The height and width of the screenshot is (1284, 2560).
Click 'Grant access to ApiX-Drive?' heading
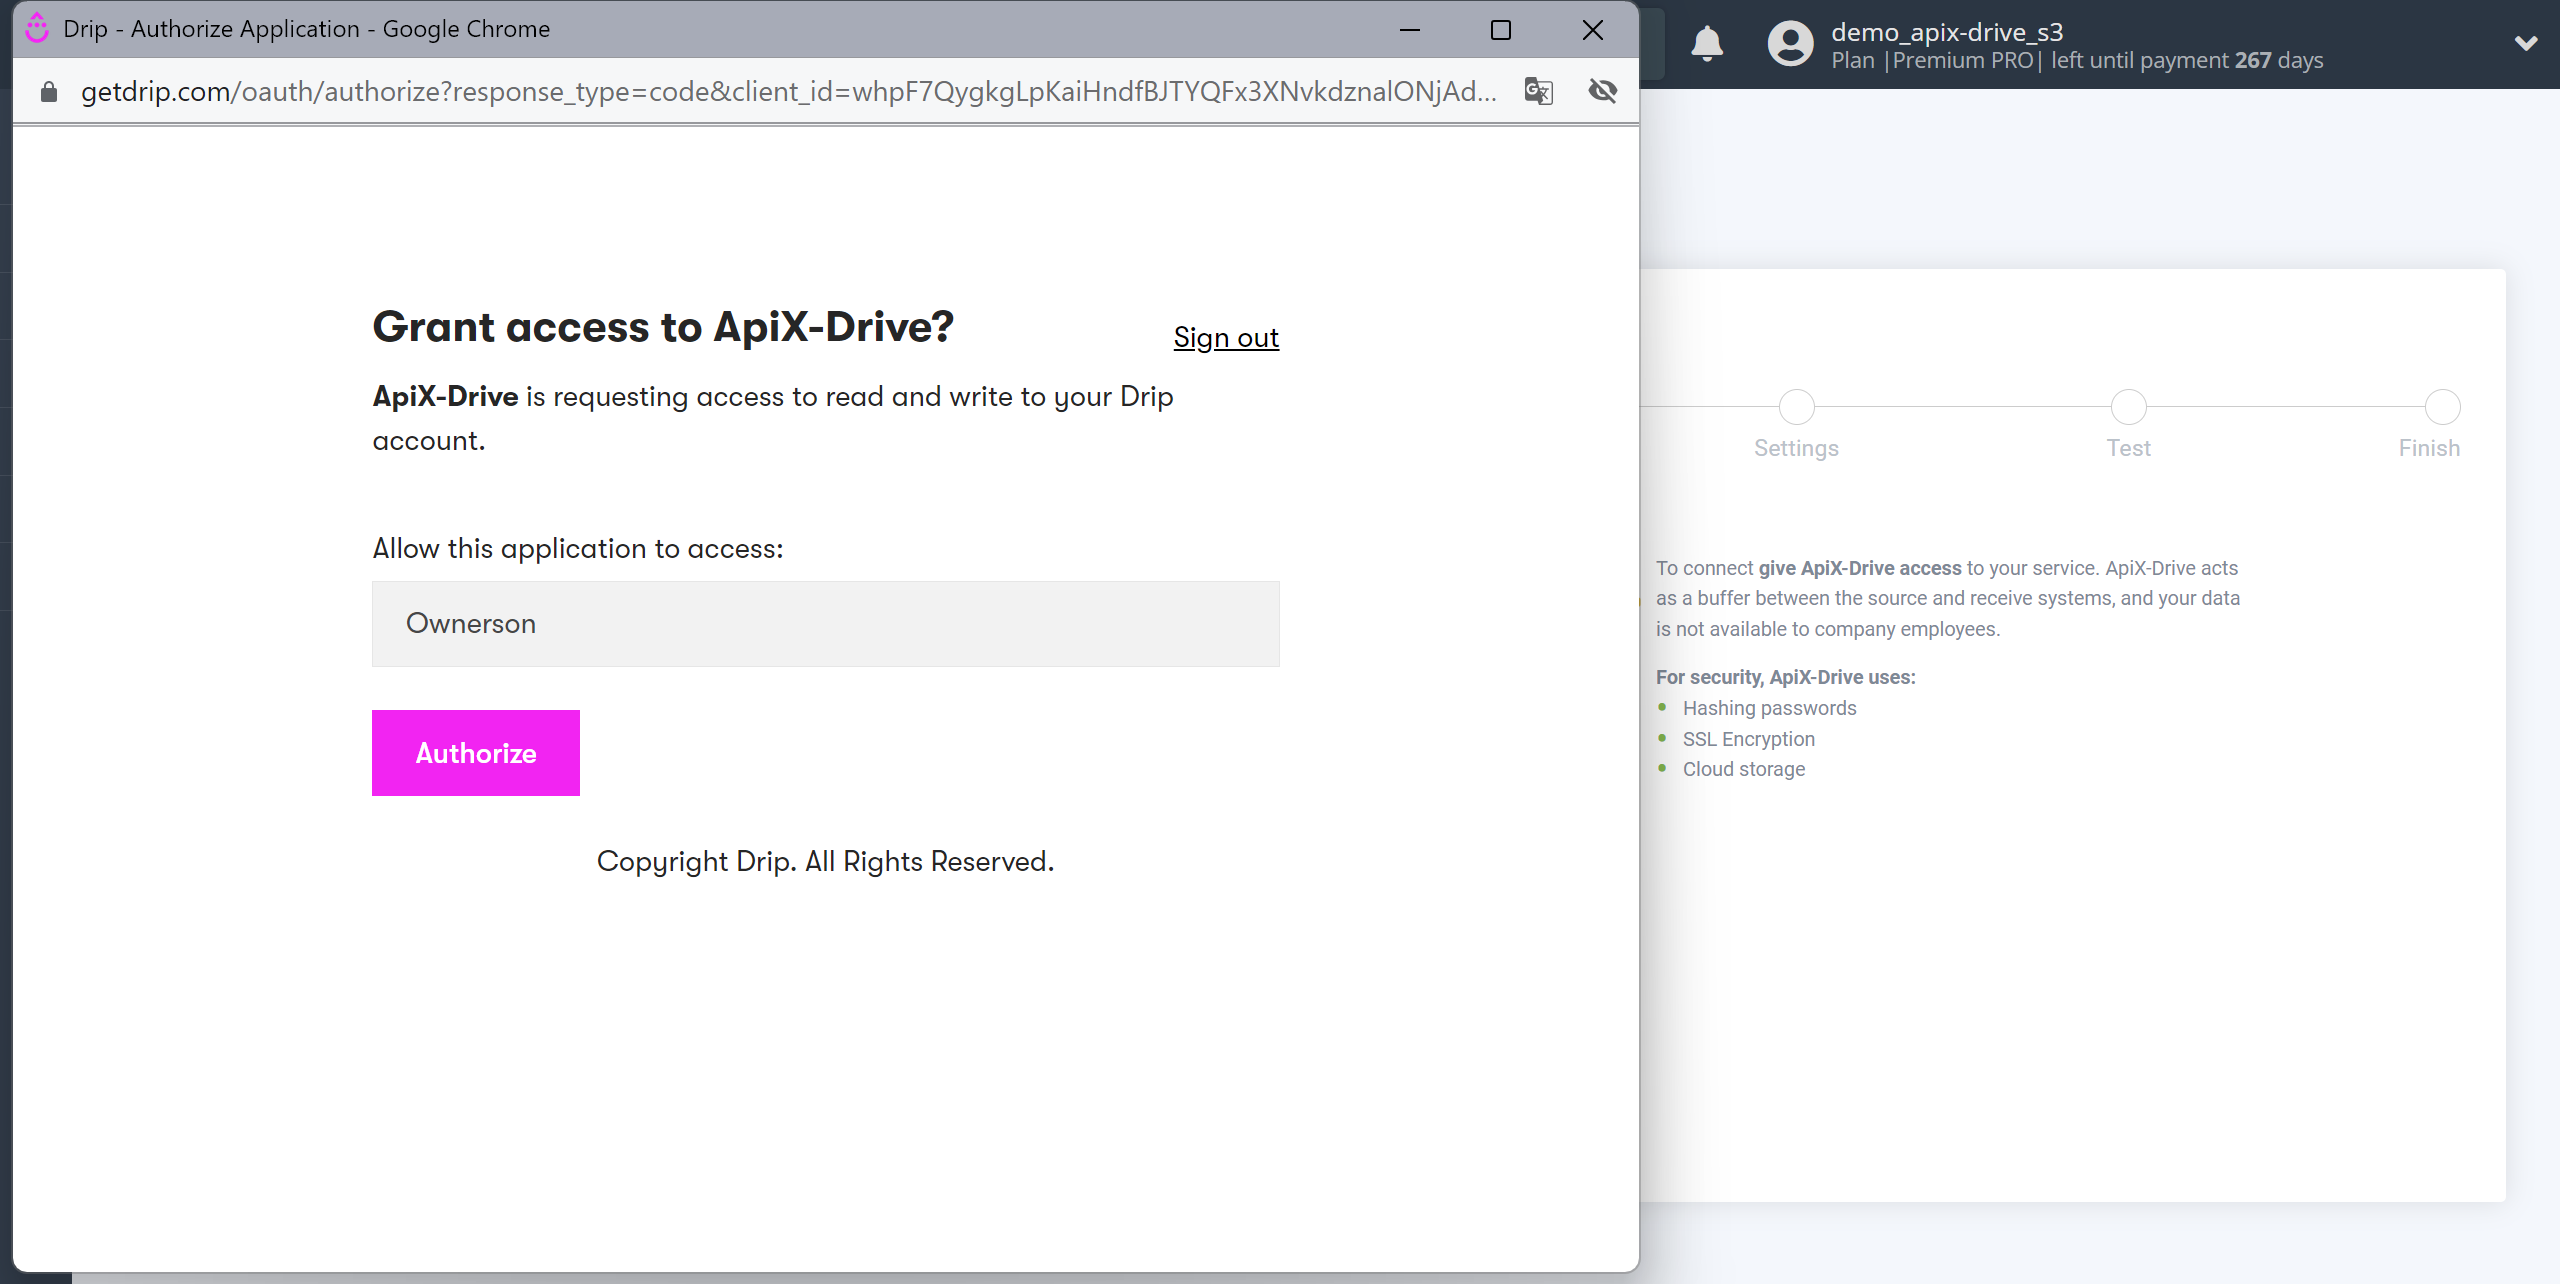pyautogui.click(x=663, y=327)
